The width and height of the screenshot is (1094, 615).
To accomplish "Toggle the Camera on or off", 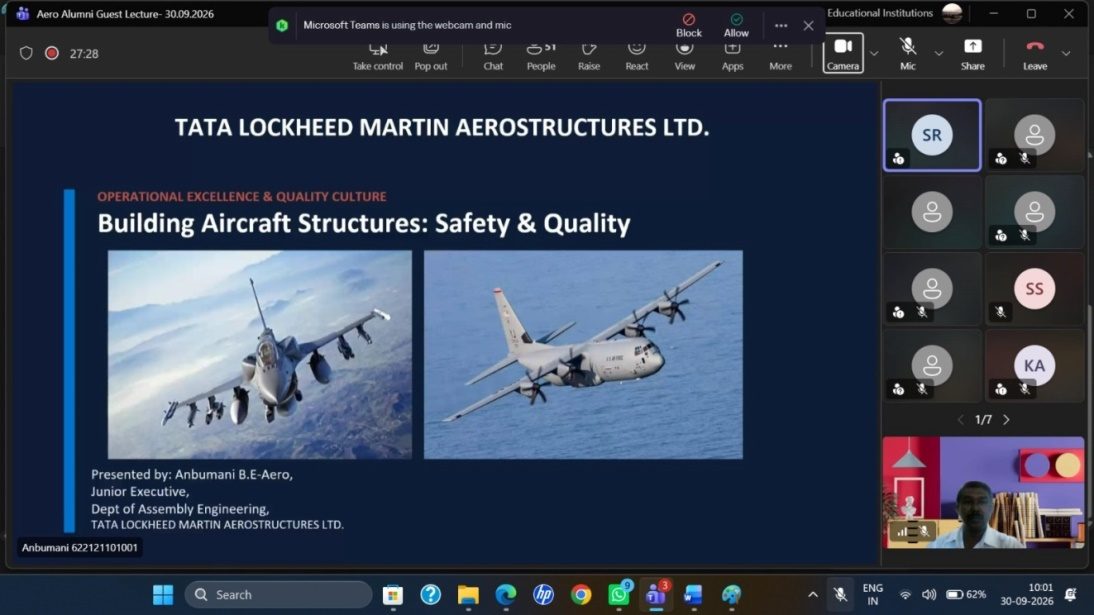I will tap(843, 53).
